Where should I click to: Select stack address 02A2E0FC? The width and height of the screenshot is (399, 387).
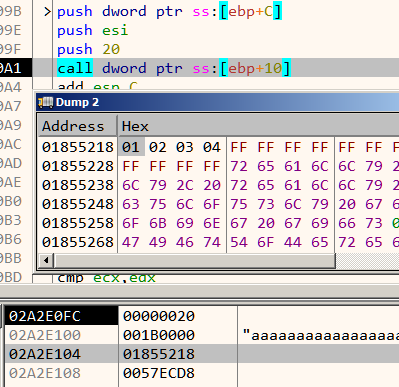coord(45,316)
